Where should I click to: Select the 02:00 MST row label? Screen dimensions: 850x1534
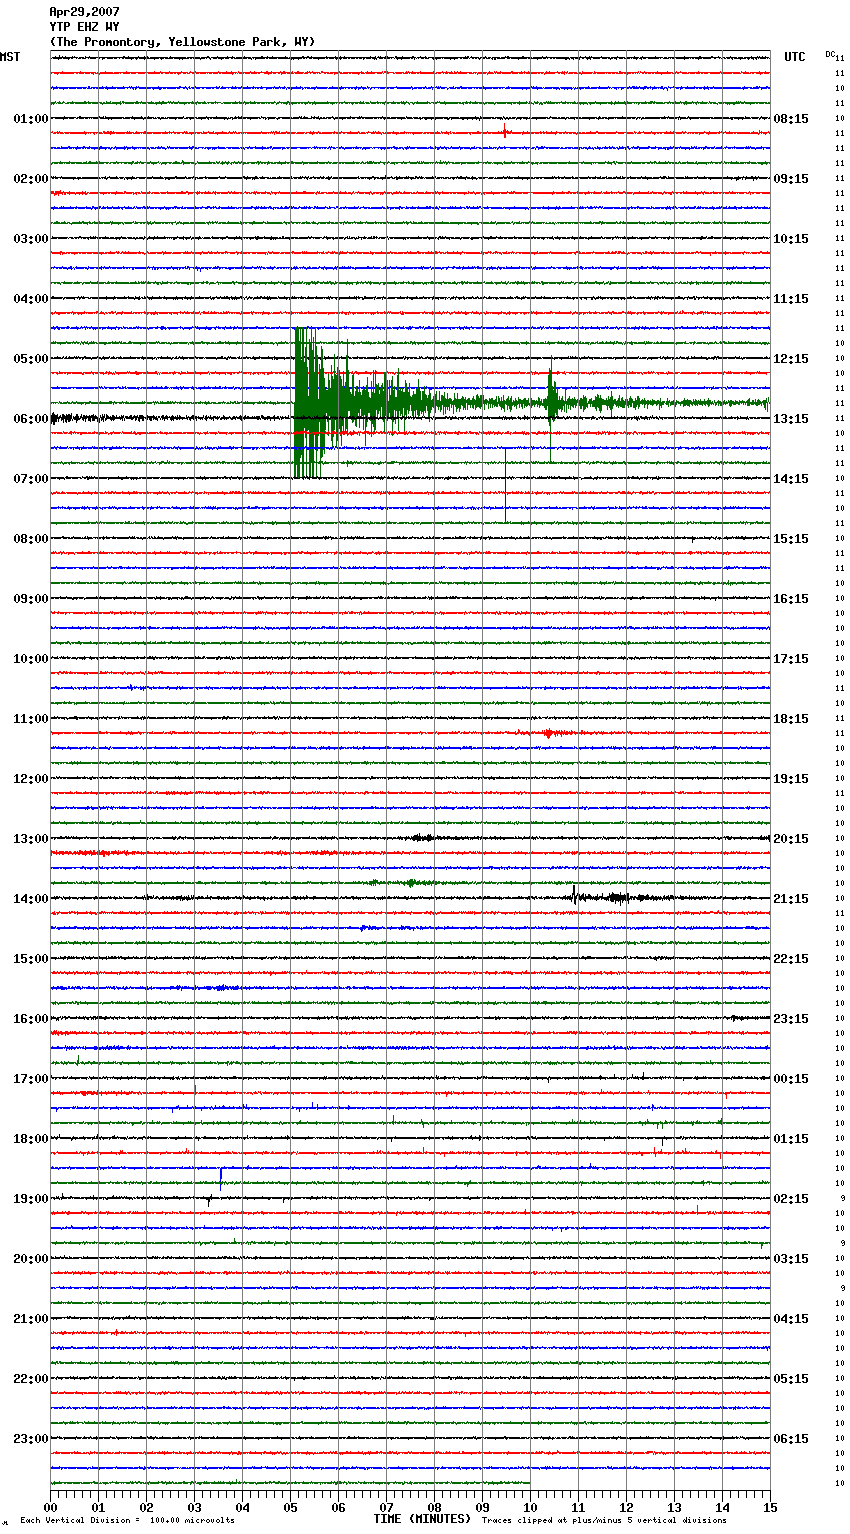tap(31, 179)
